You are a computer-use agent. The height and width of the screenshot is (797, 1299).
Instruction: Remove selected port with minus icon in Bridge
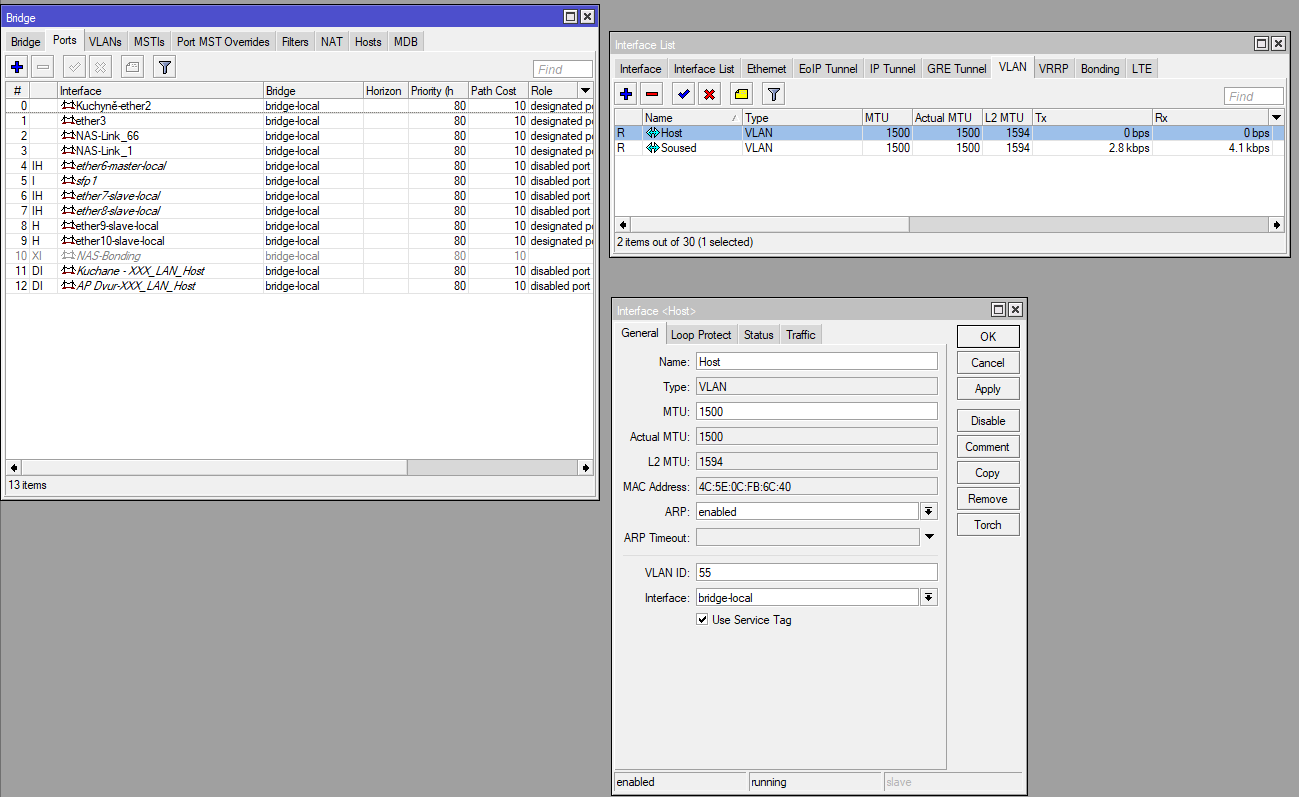point(43,67)
